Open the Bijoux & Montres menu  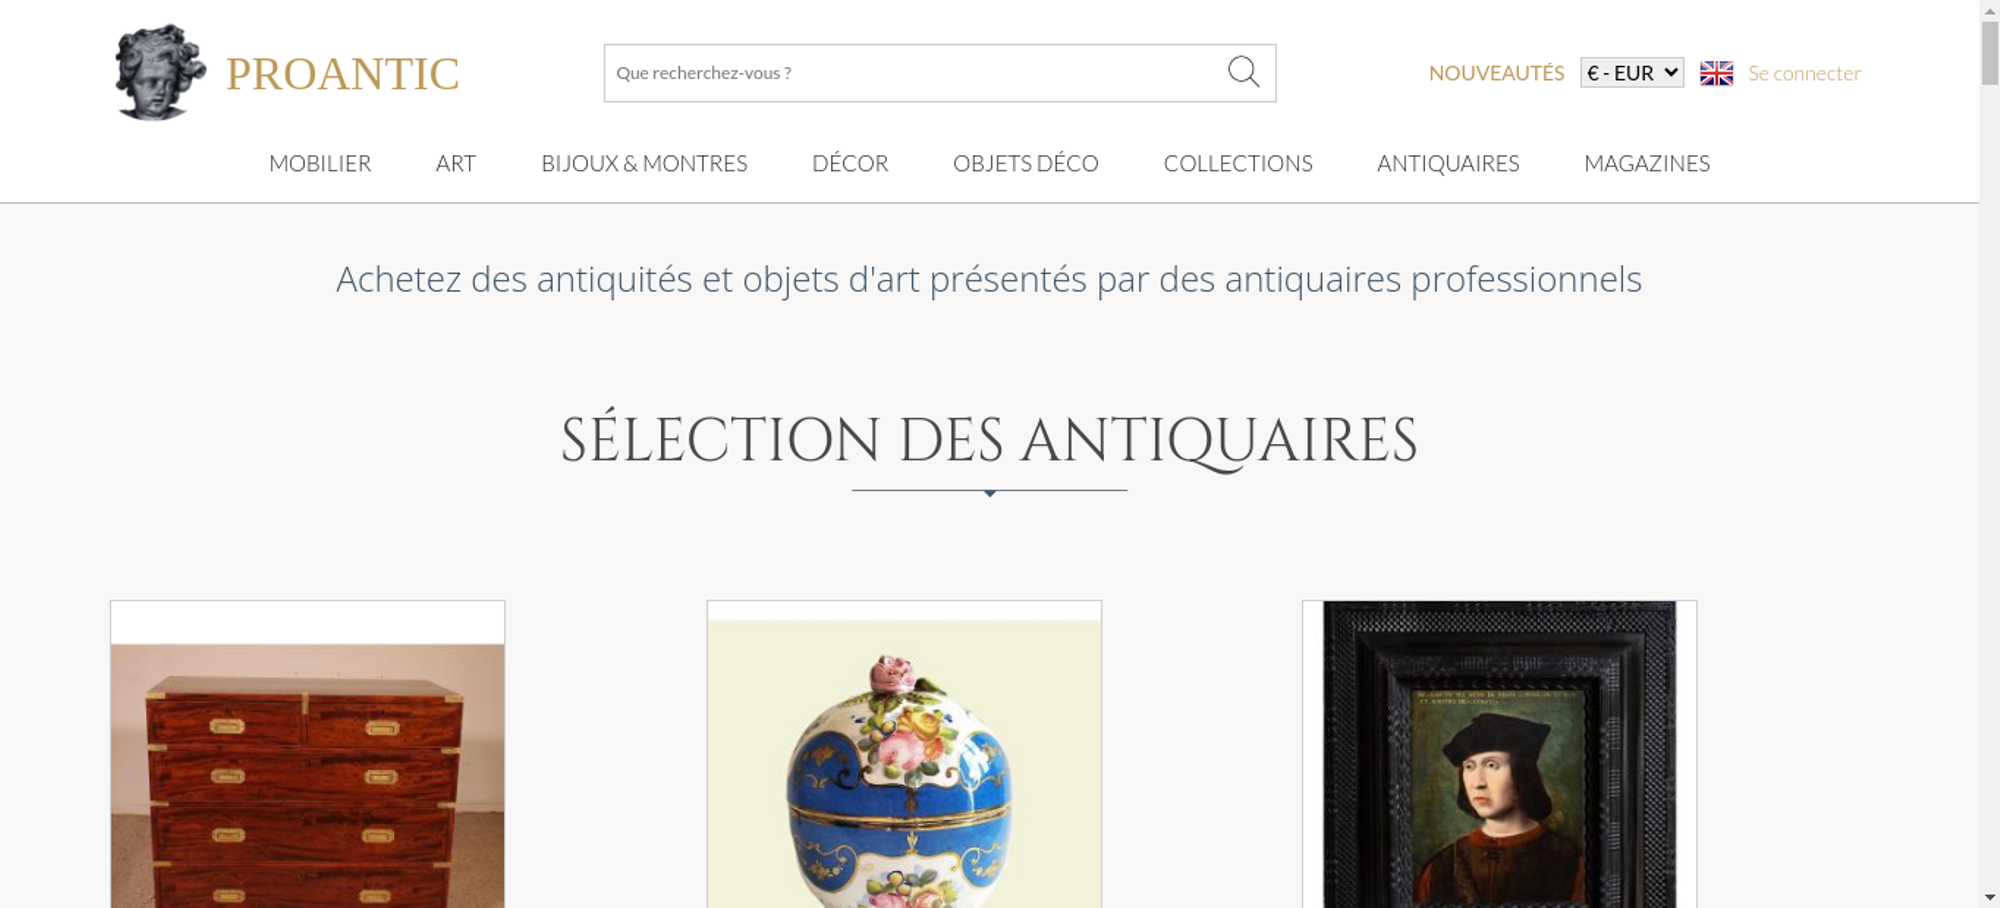[644, 163]
